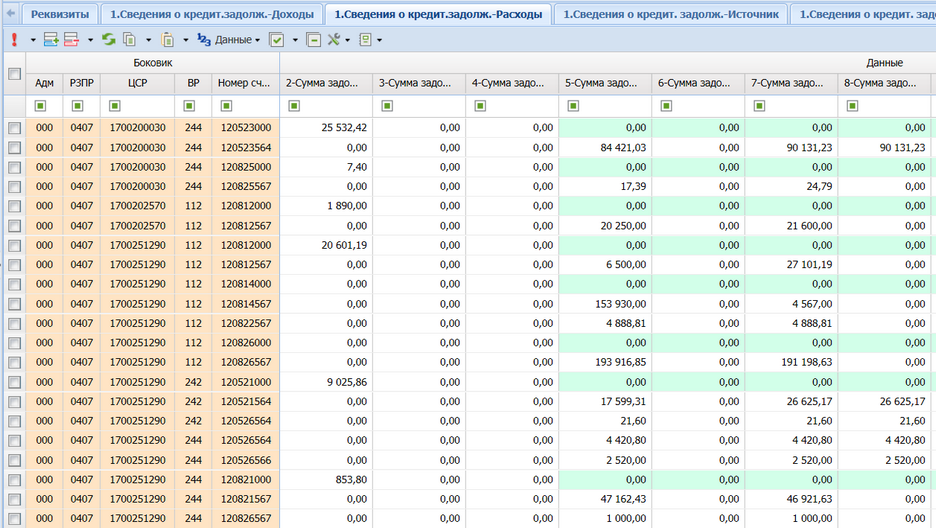Open filter icon under 6-Сумма задо... column
Viewport: 936px width, 528px height.
[666, 106]
